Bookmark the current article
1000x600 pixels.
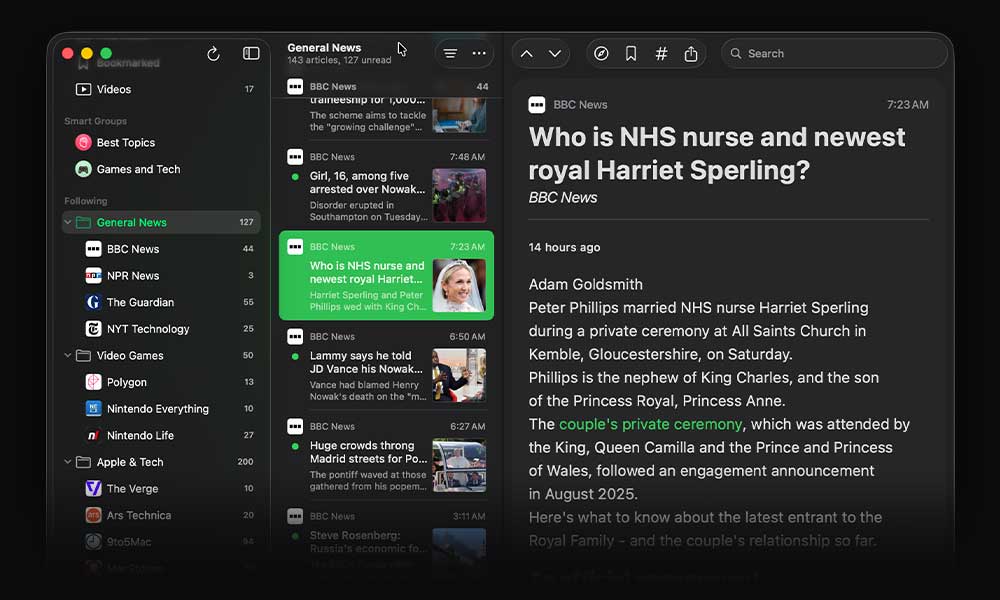click(631, 54)
